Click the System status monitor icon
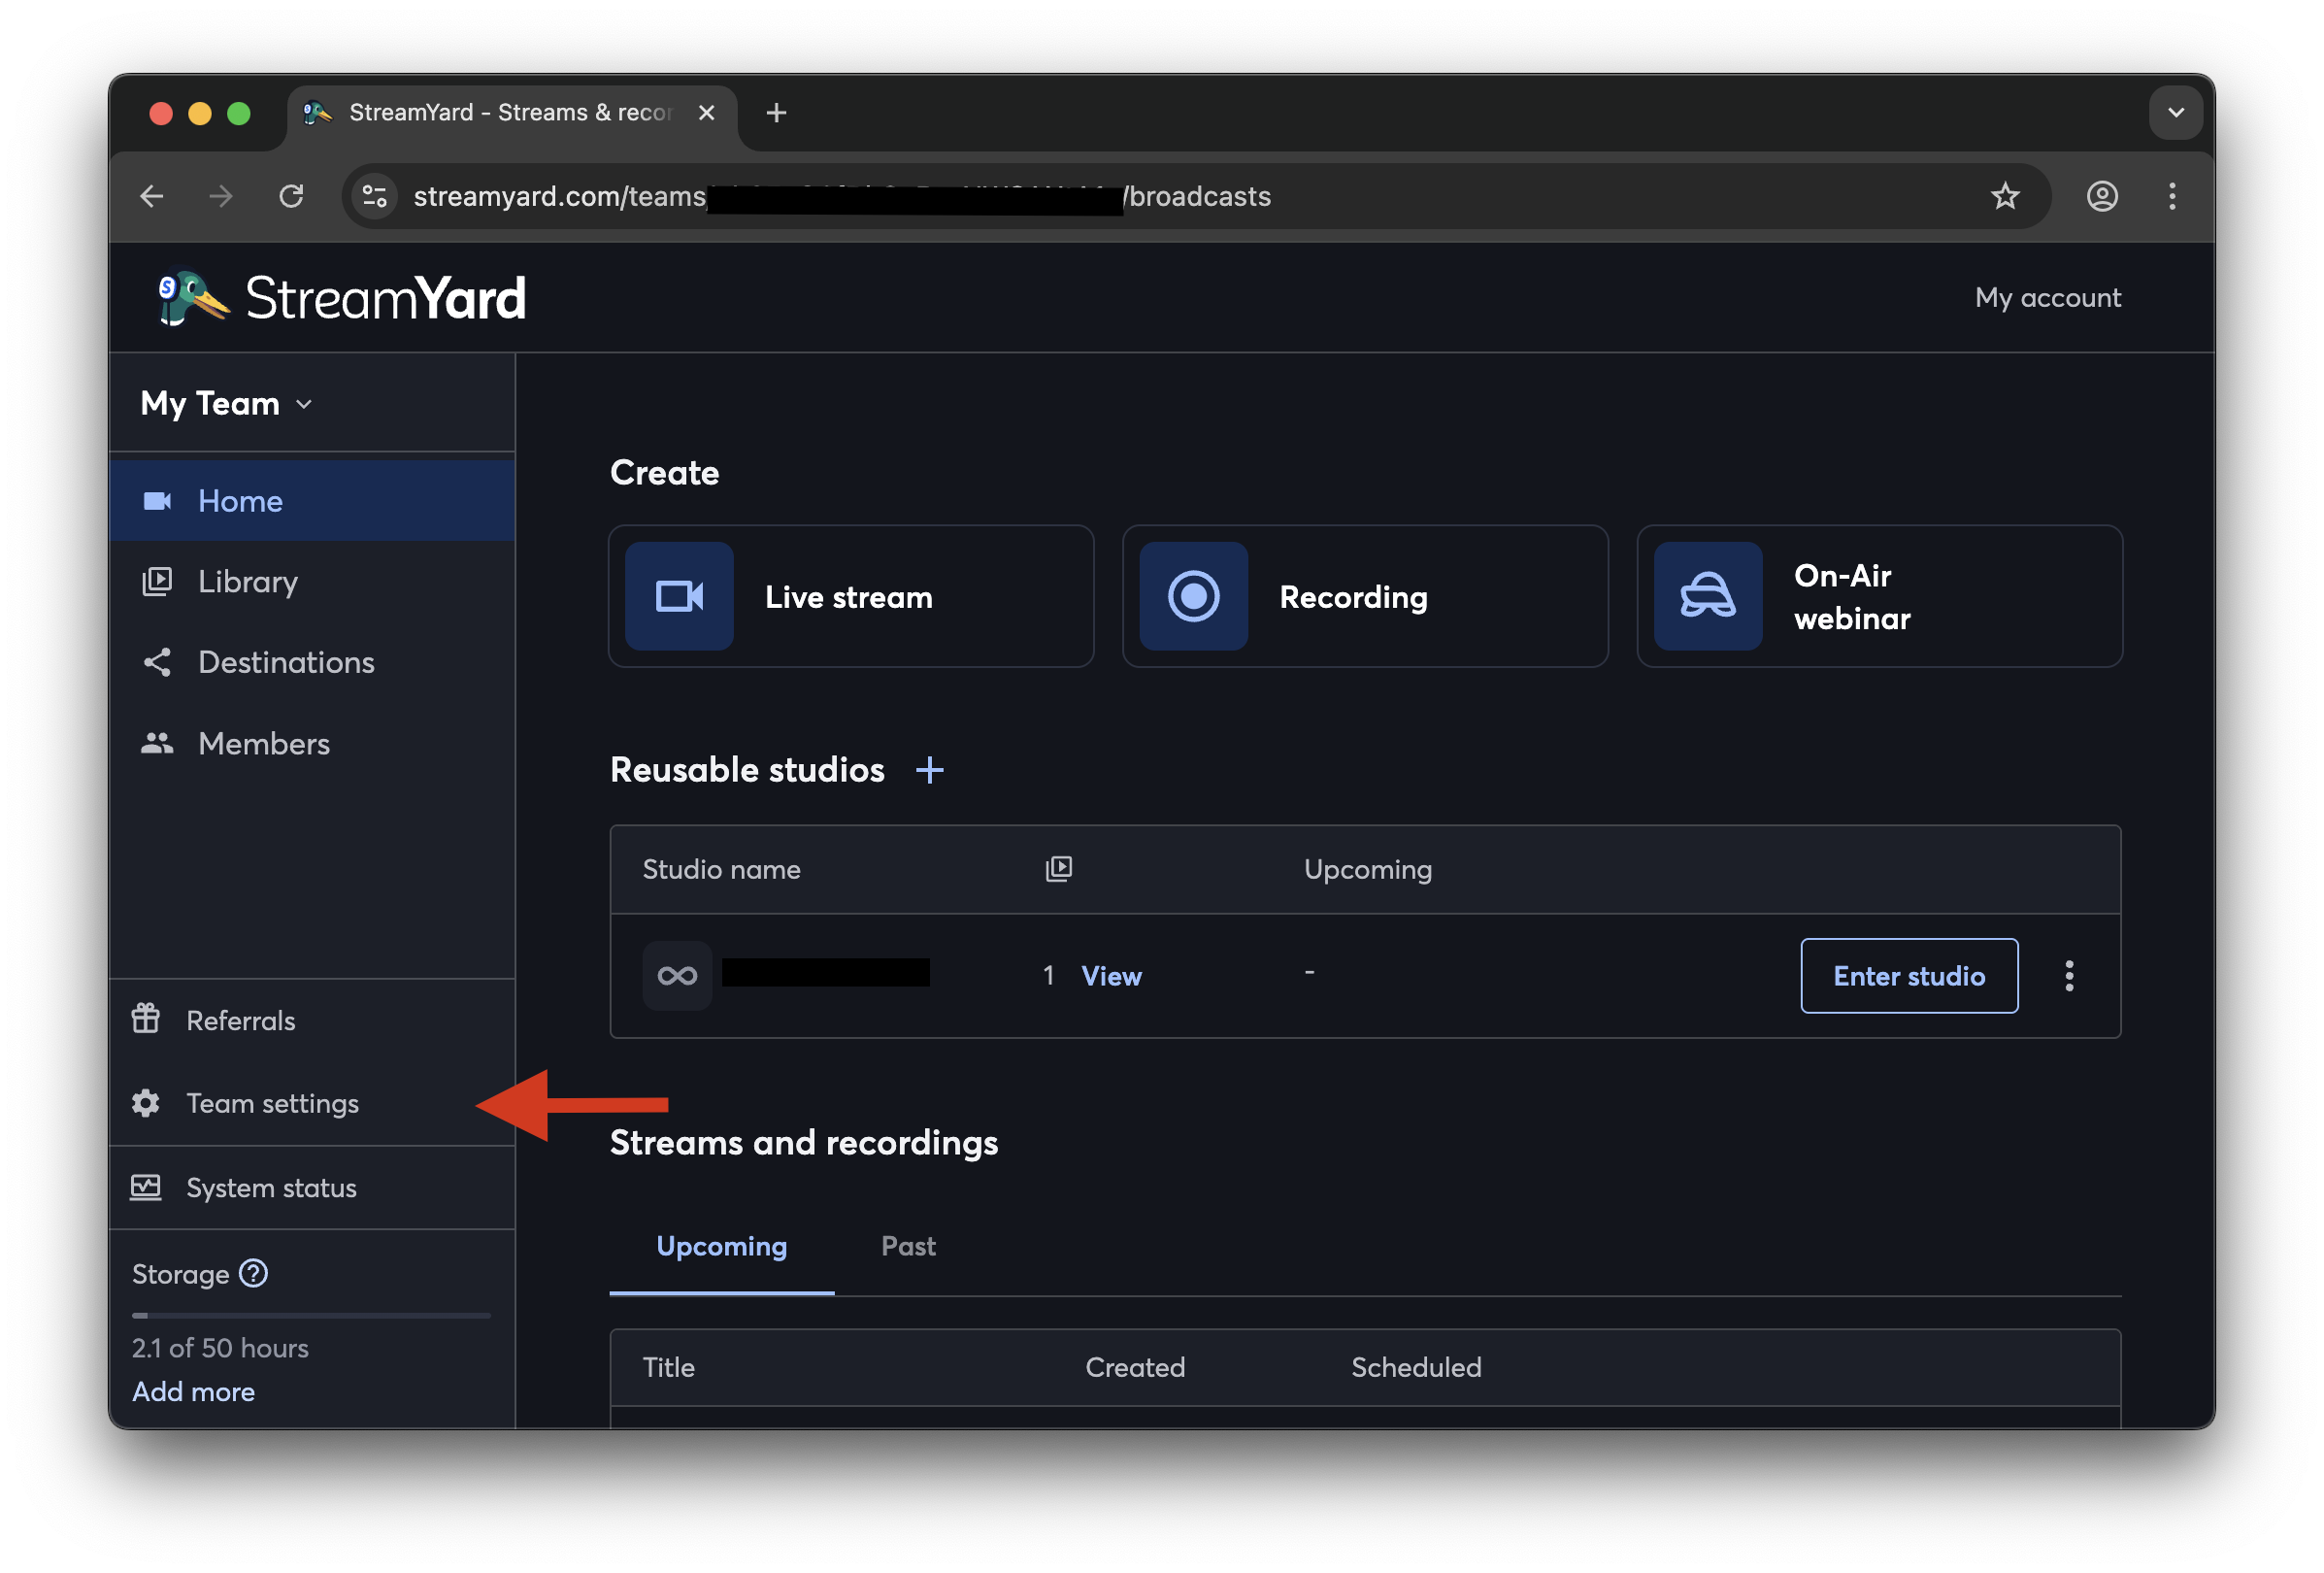Viewport: 2324px width, 1573px height. pos(146,1187)
